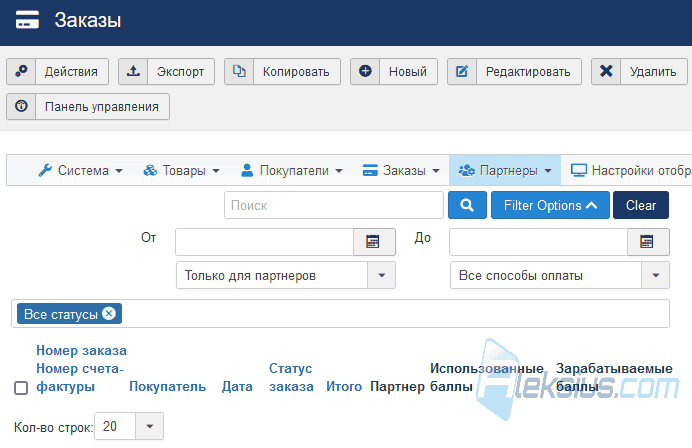The width and height of the screenshot is (692, 448).
Task: Click the Редактировать button label
Action: [528, 72]
